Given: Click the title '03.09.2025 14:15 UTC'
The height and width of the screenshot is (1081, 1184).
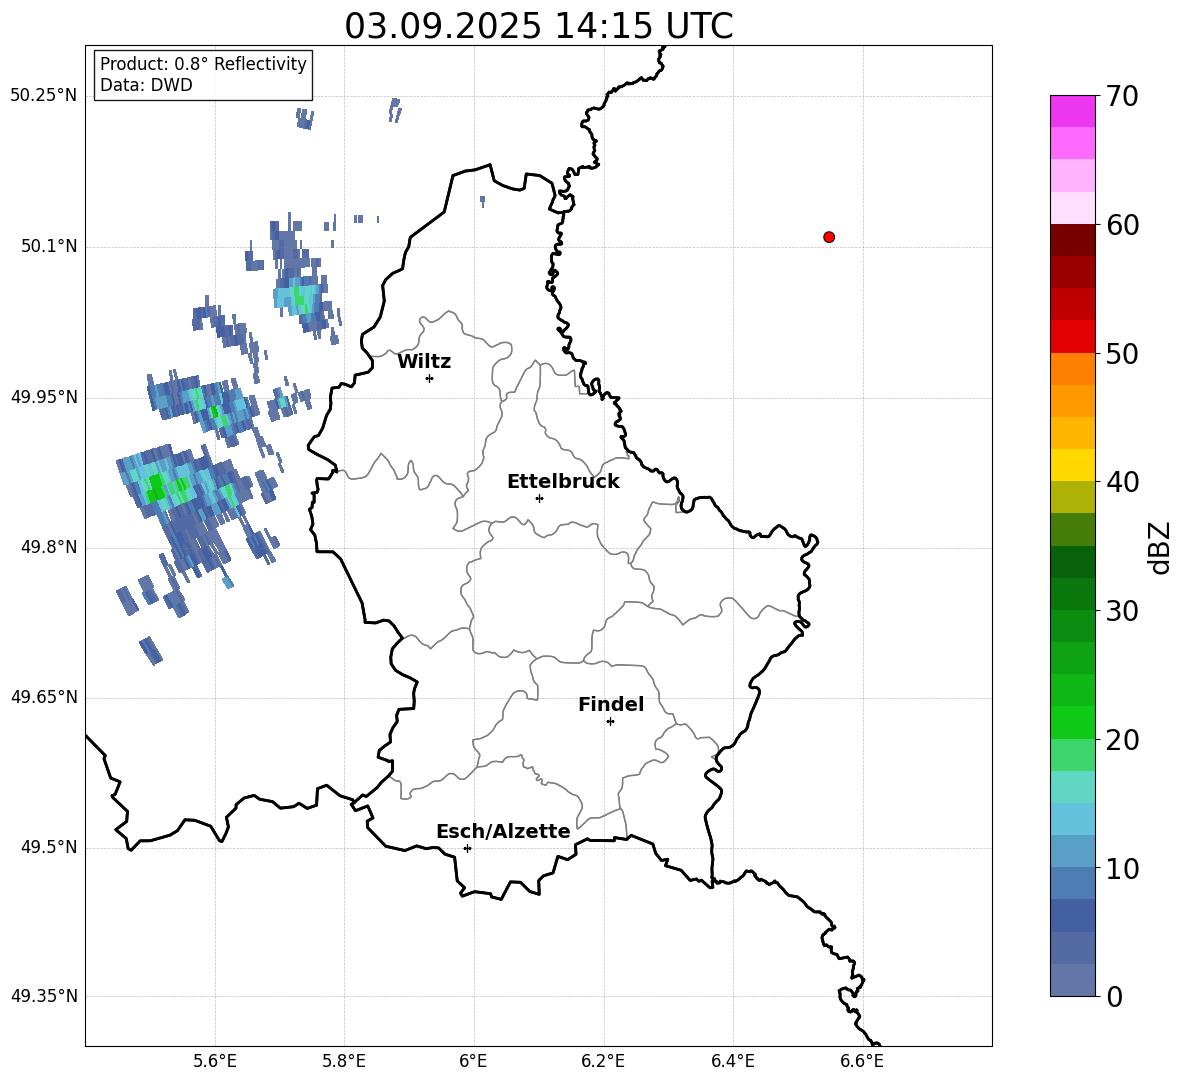Looking at the screenshot, I should pos(538,26).
